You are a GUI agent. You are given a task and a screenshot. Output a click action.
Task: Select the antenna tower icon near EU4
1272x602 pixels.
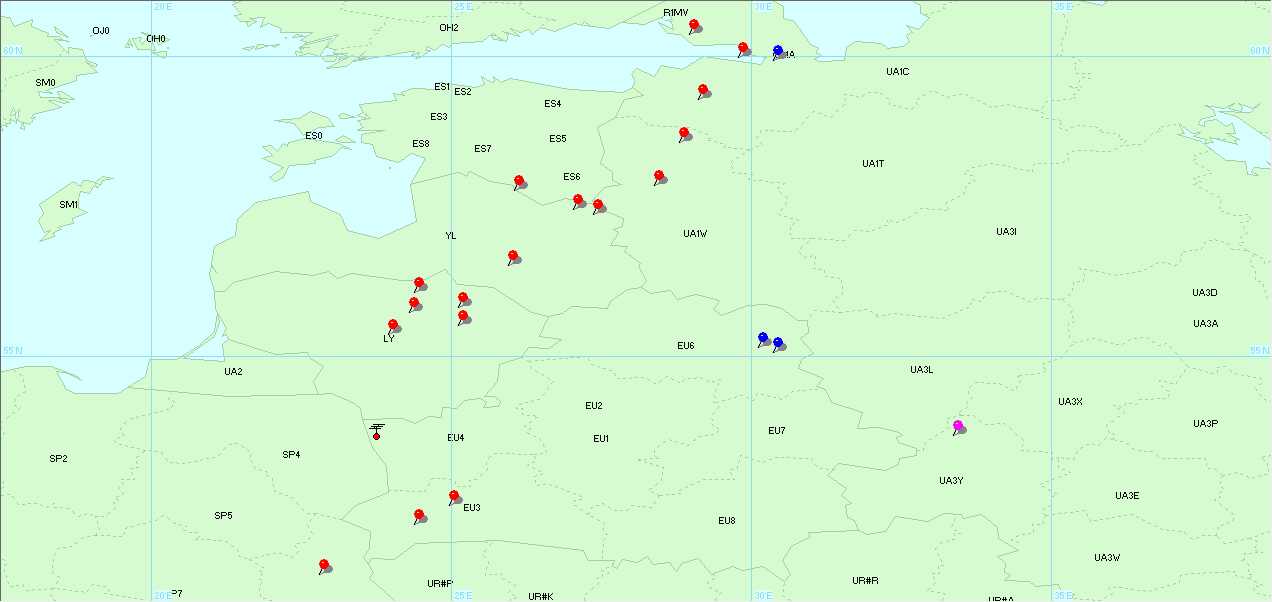[377, 431]
